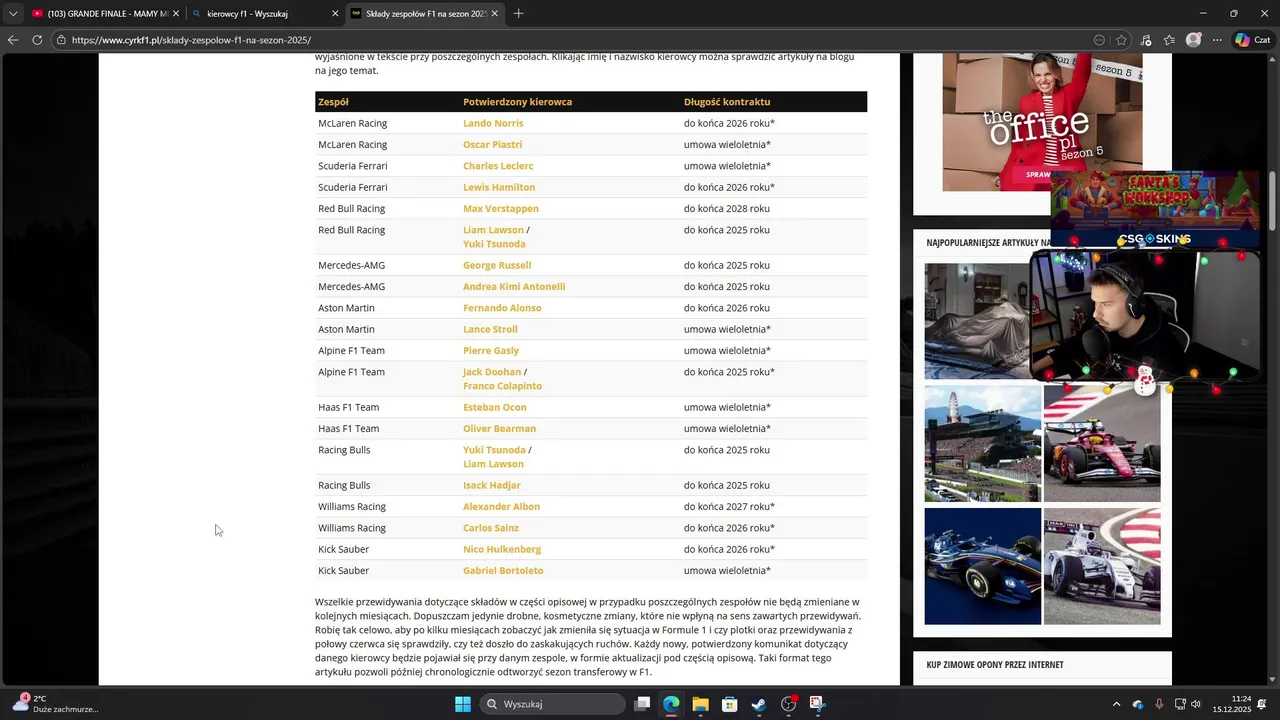The height and width of the screenshot is (720, 1280).
Task: Open Lance Stroll driver link
Action: tap(490, 329)
